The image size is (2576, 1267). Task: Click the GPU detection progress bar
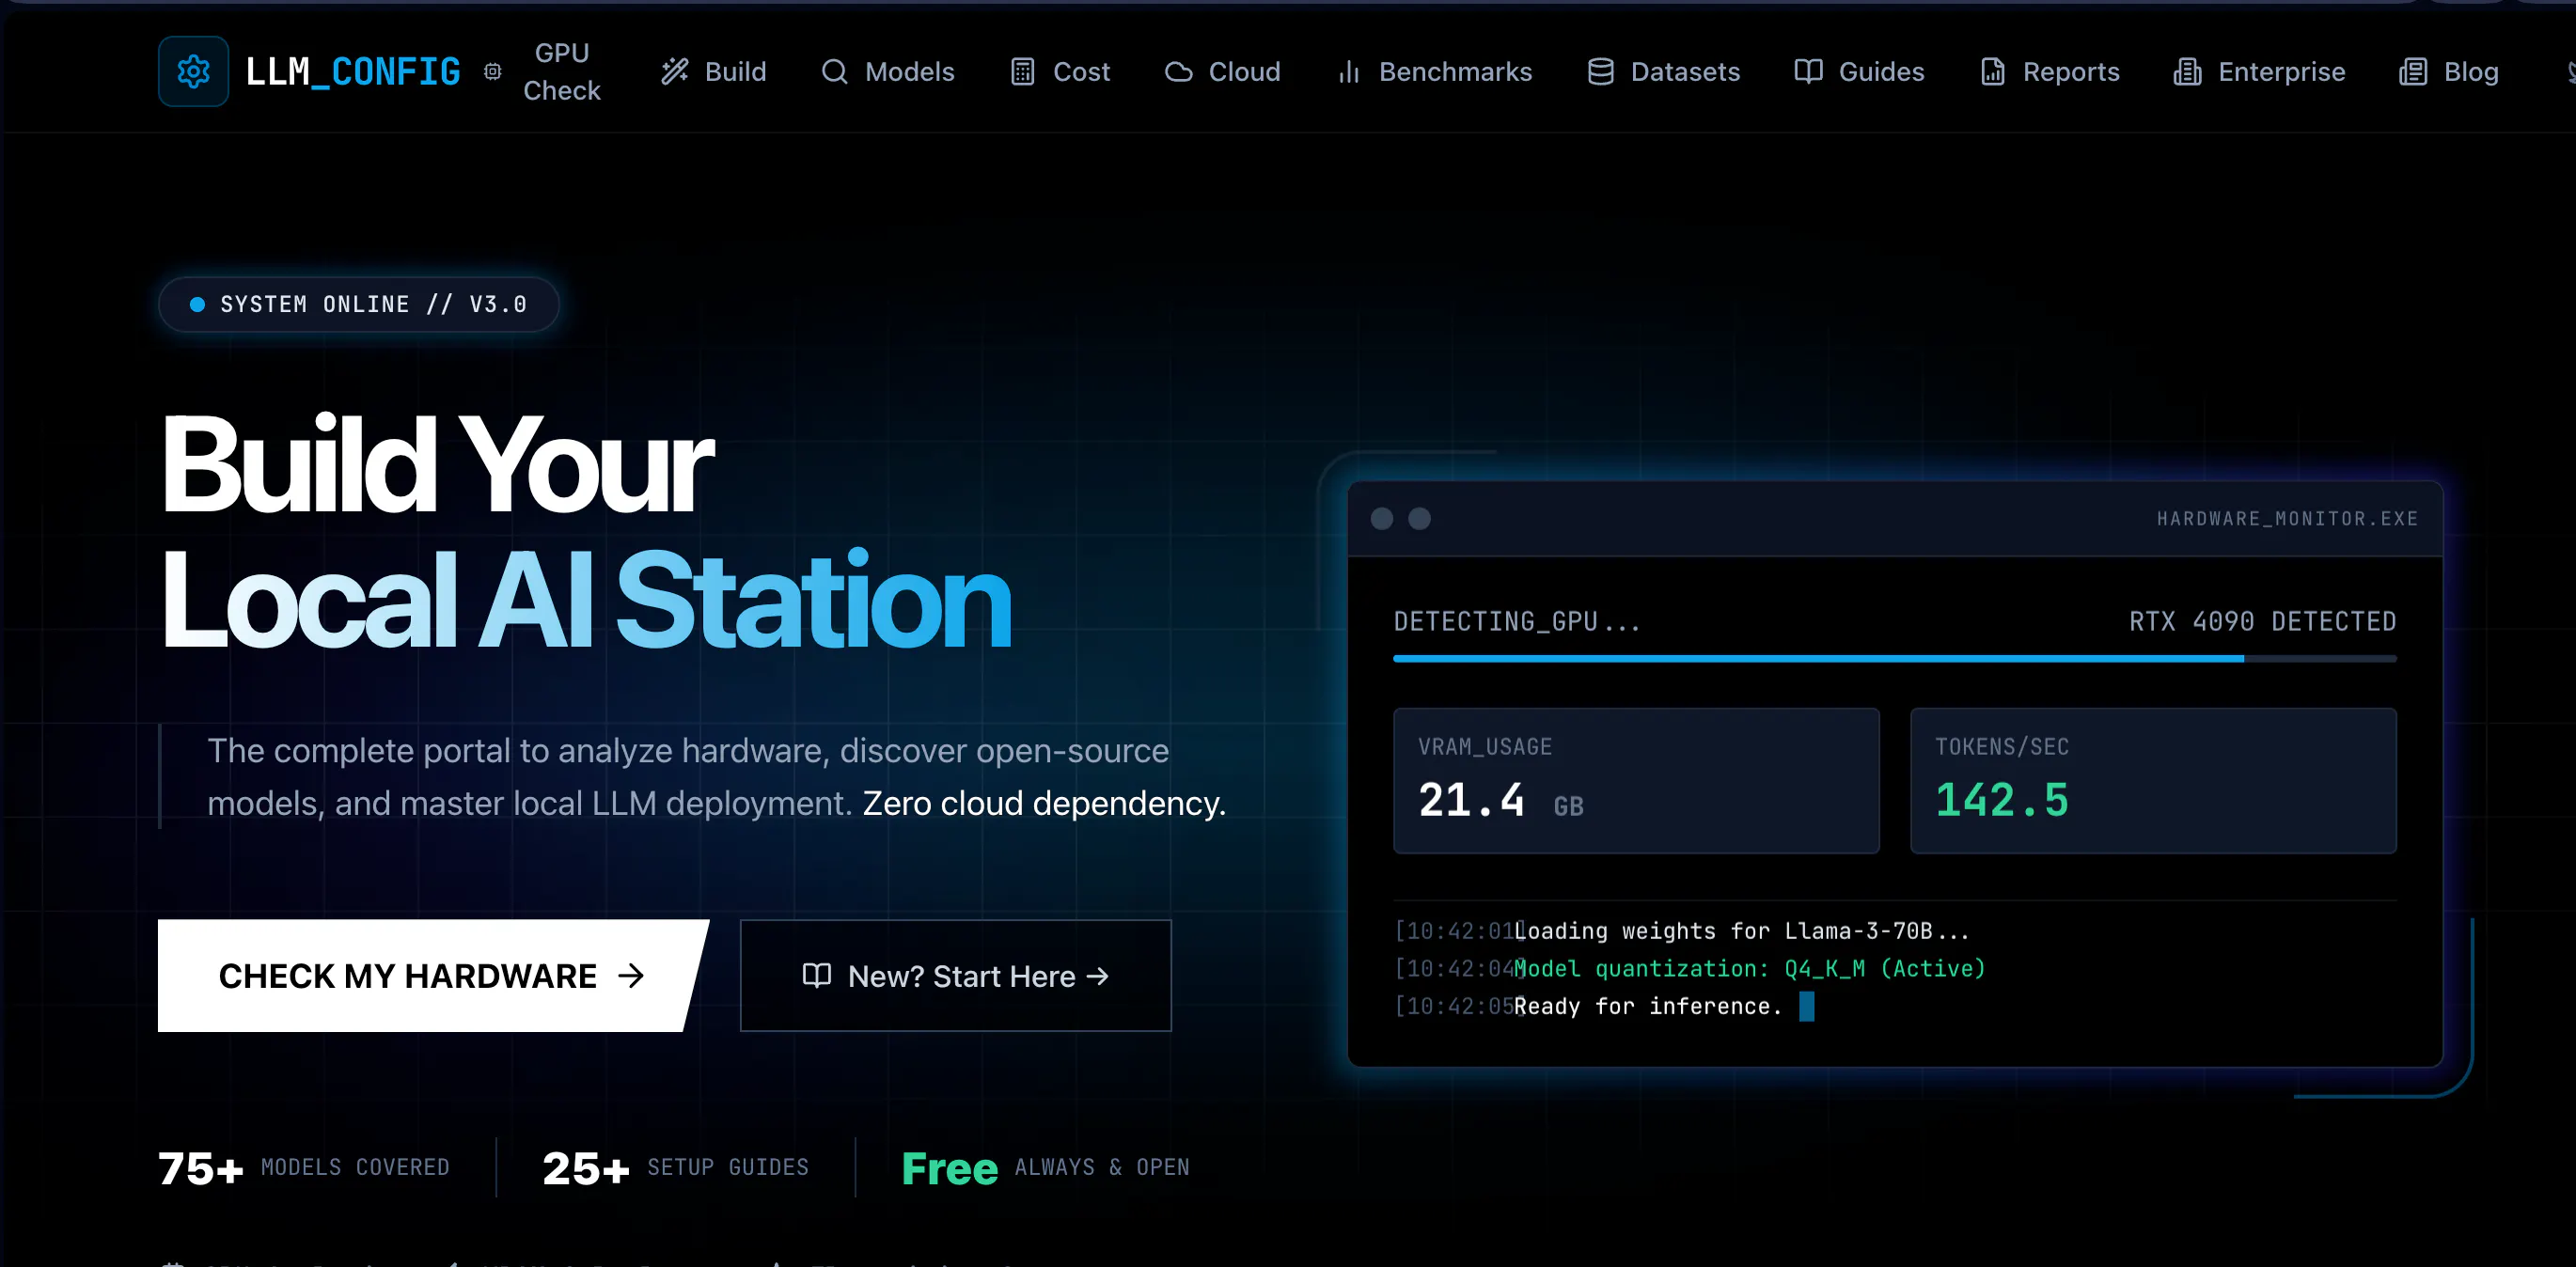coord(1895,659)
